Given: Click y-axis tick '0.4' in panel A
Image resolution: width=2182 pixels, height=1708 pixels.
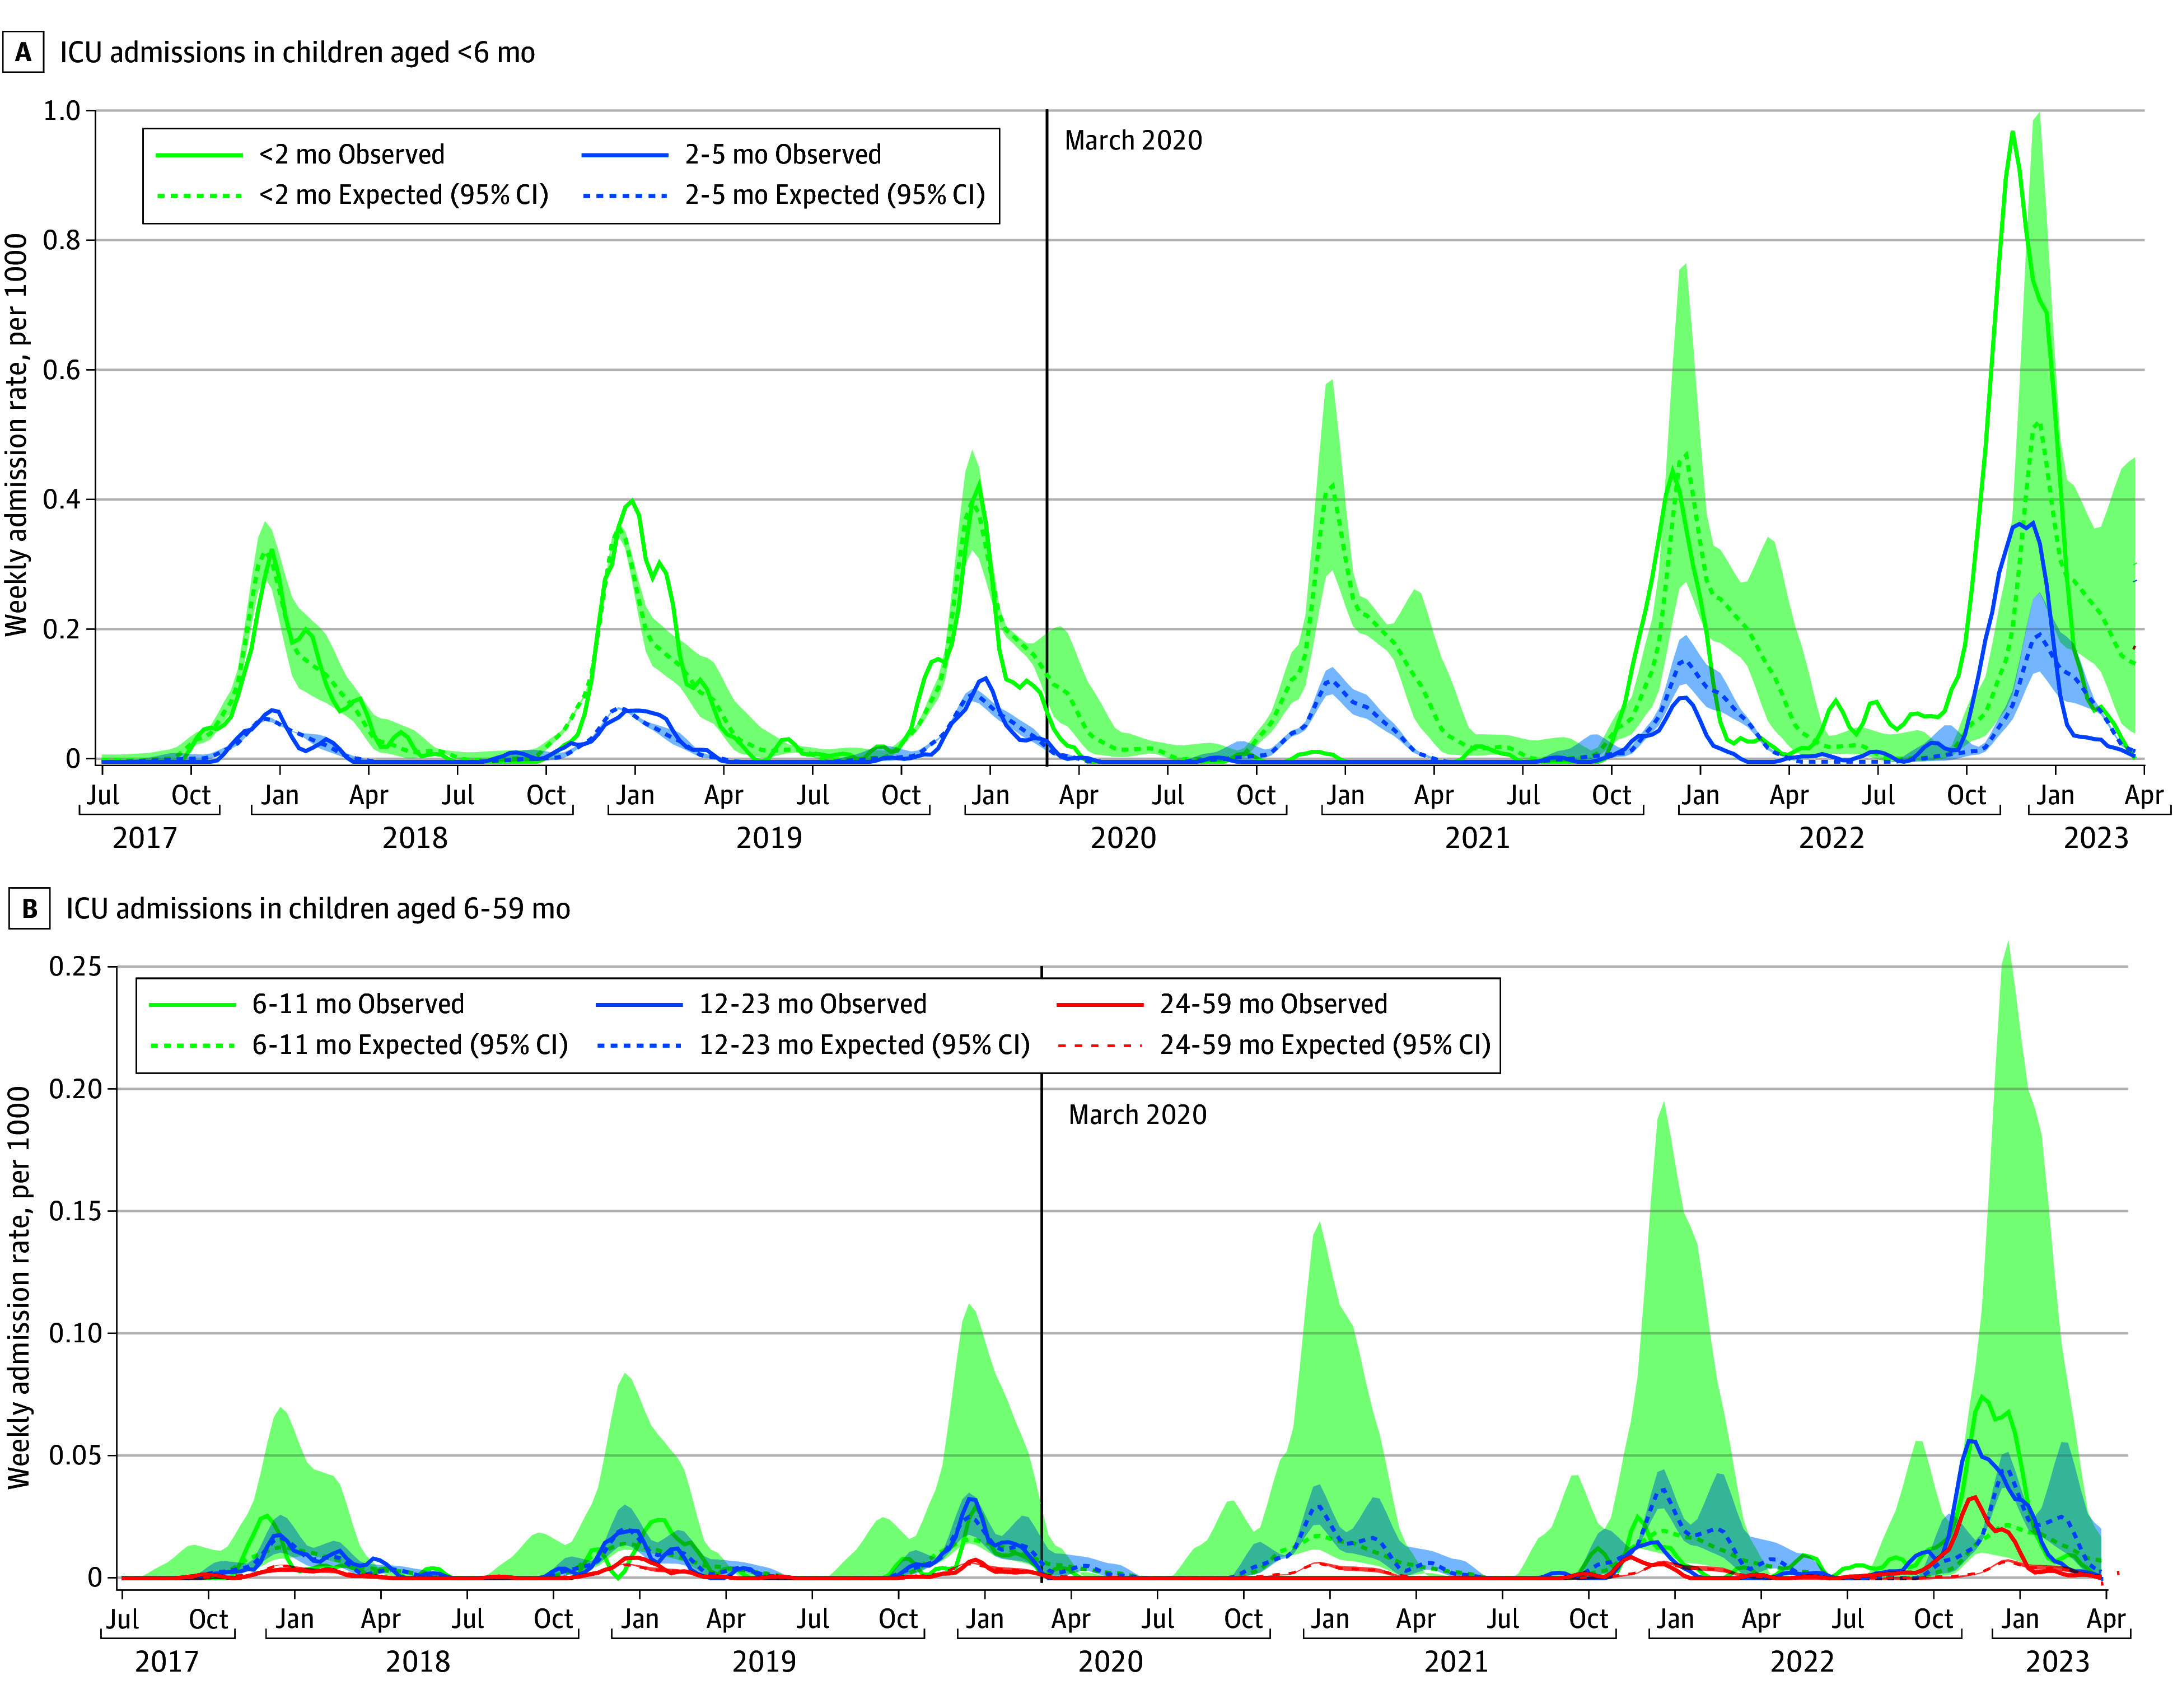Looking at the screenshot, I should (62, 499).
